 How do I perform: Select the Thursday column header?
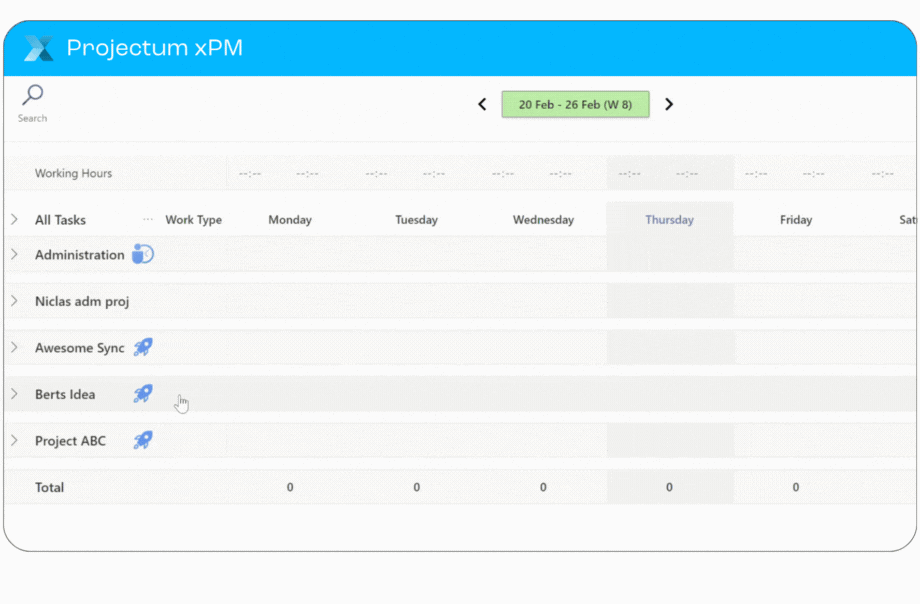tap(669, 220)
